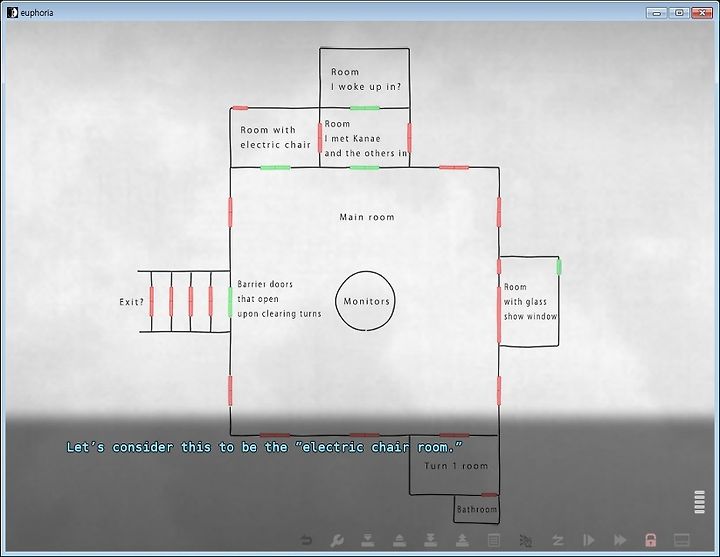Screen dimensions: 720x557
Task: Click the 'Room I met Kanae and the others in' label
Action: click(366, 139)
